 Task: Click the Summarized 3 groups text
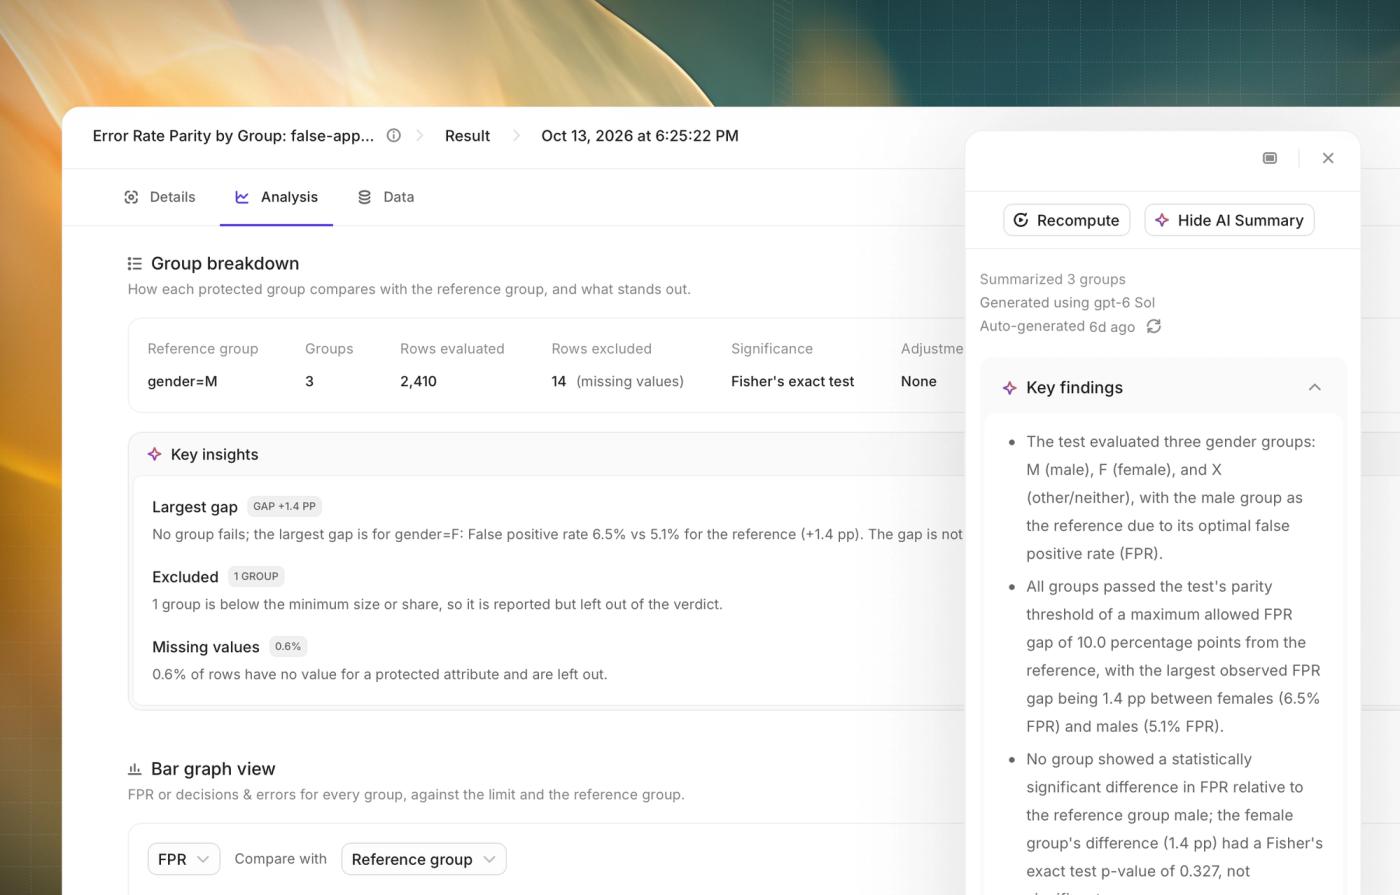[1052, 280]
